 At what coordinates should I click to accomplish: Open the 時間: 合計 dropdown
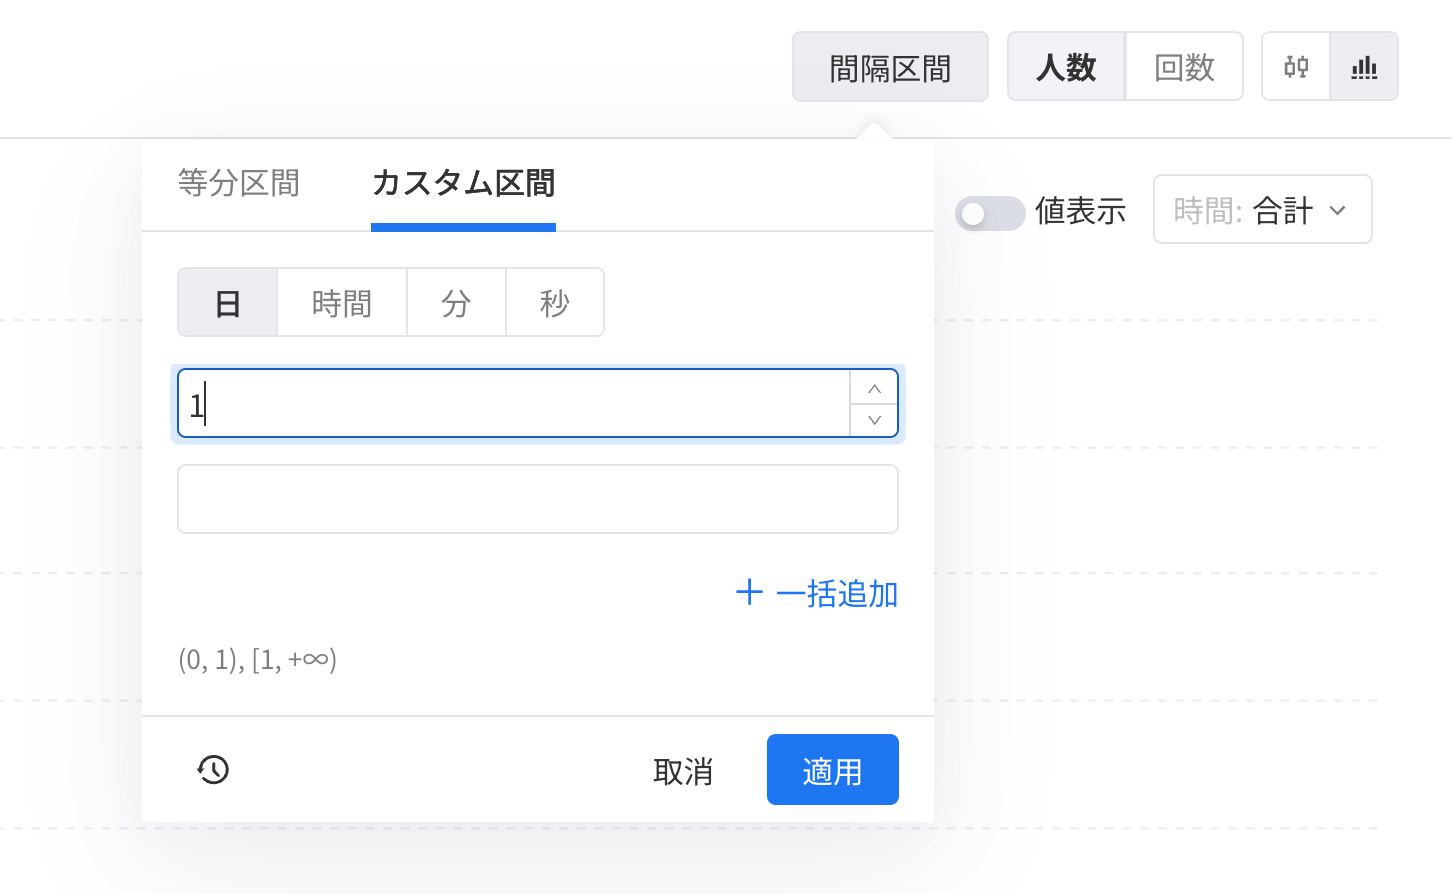(x=1262, y=210)
